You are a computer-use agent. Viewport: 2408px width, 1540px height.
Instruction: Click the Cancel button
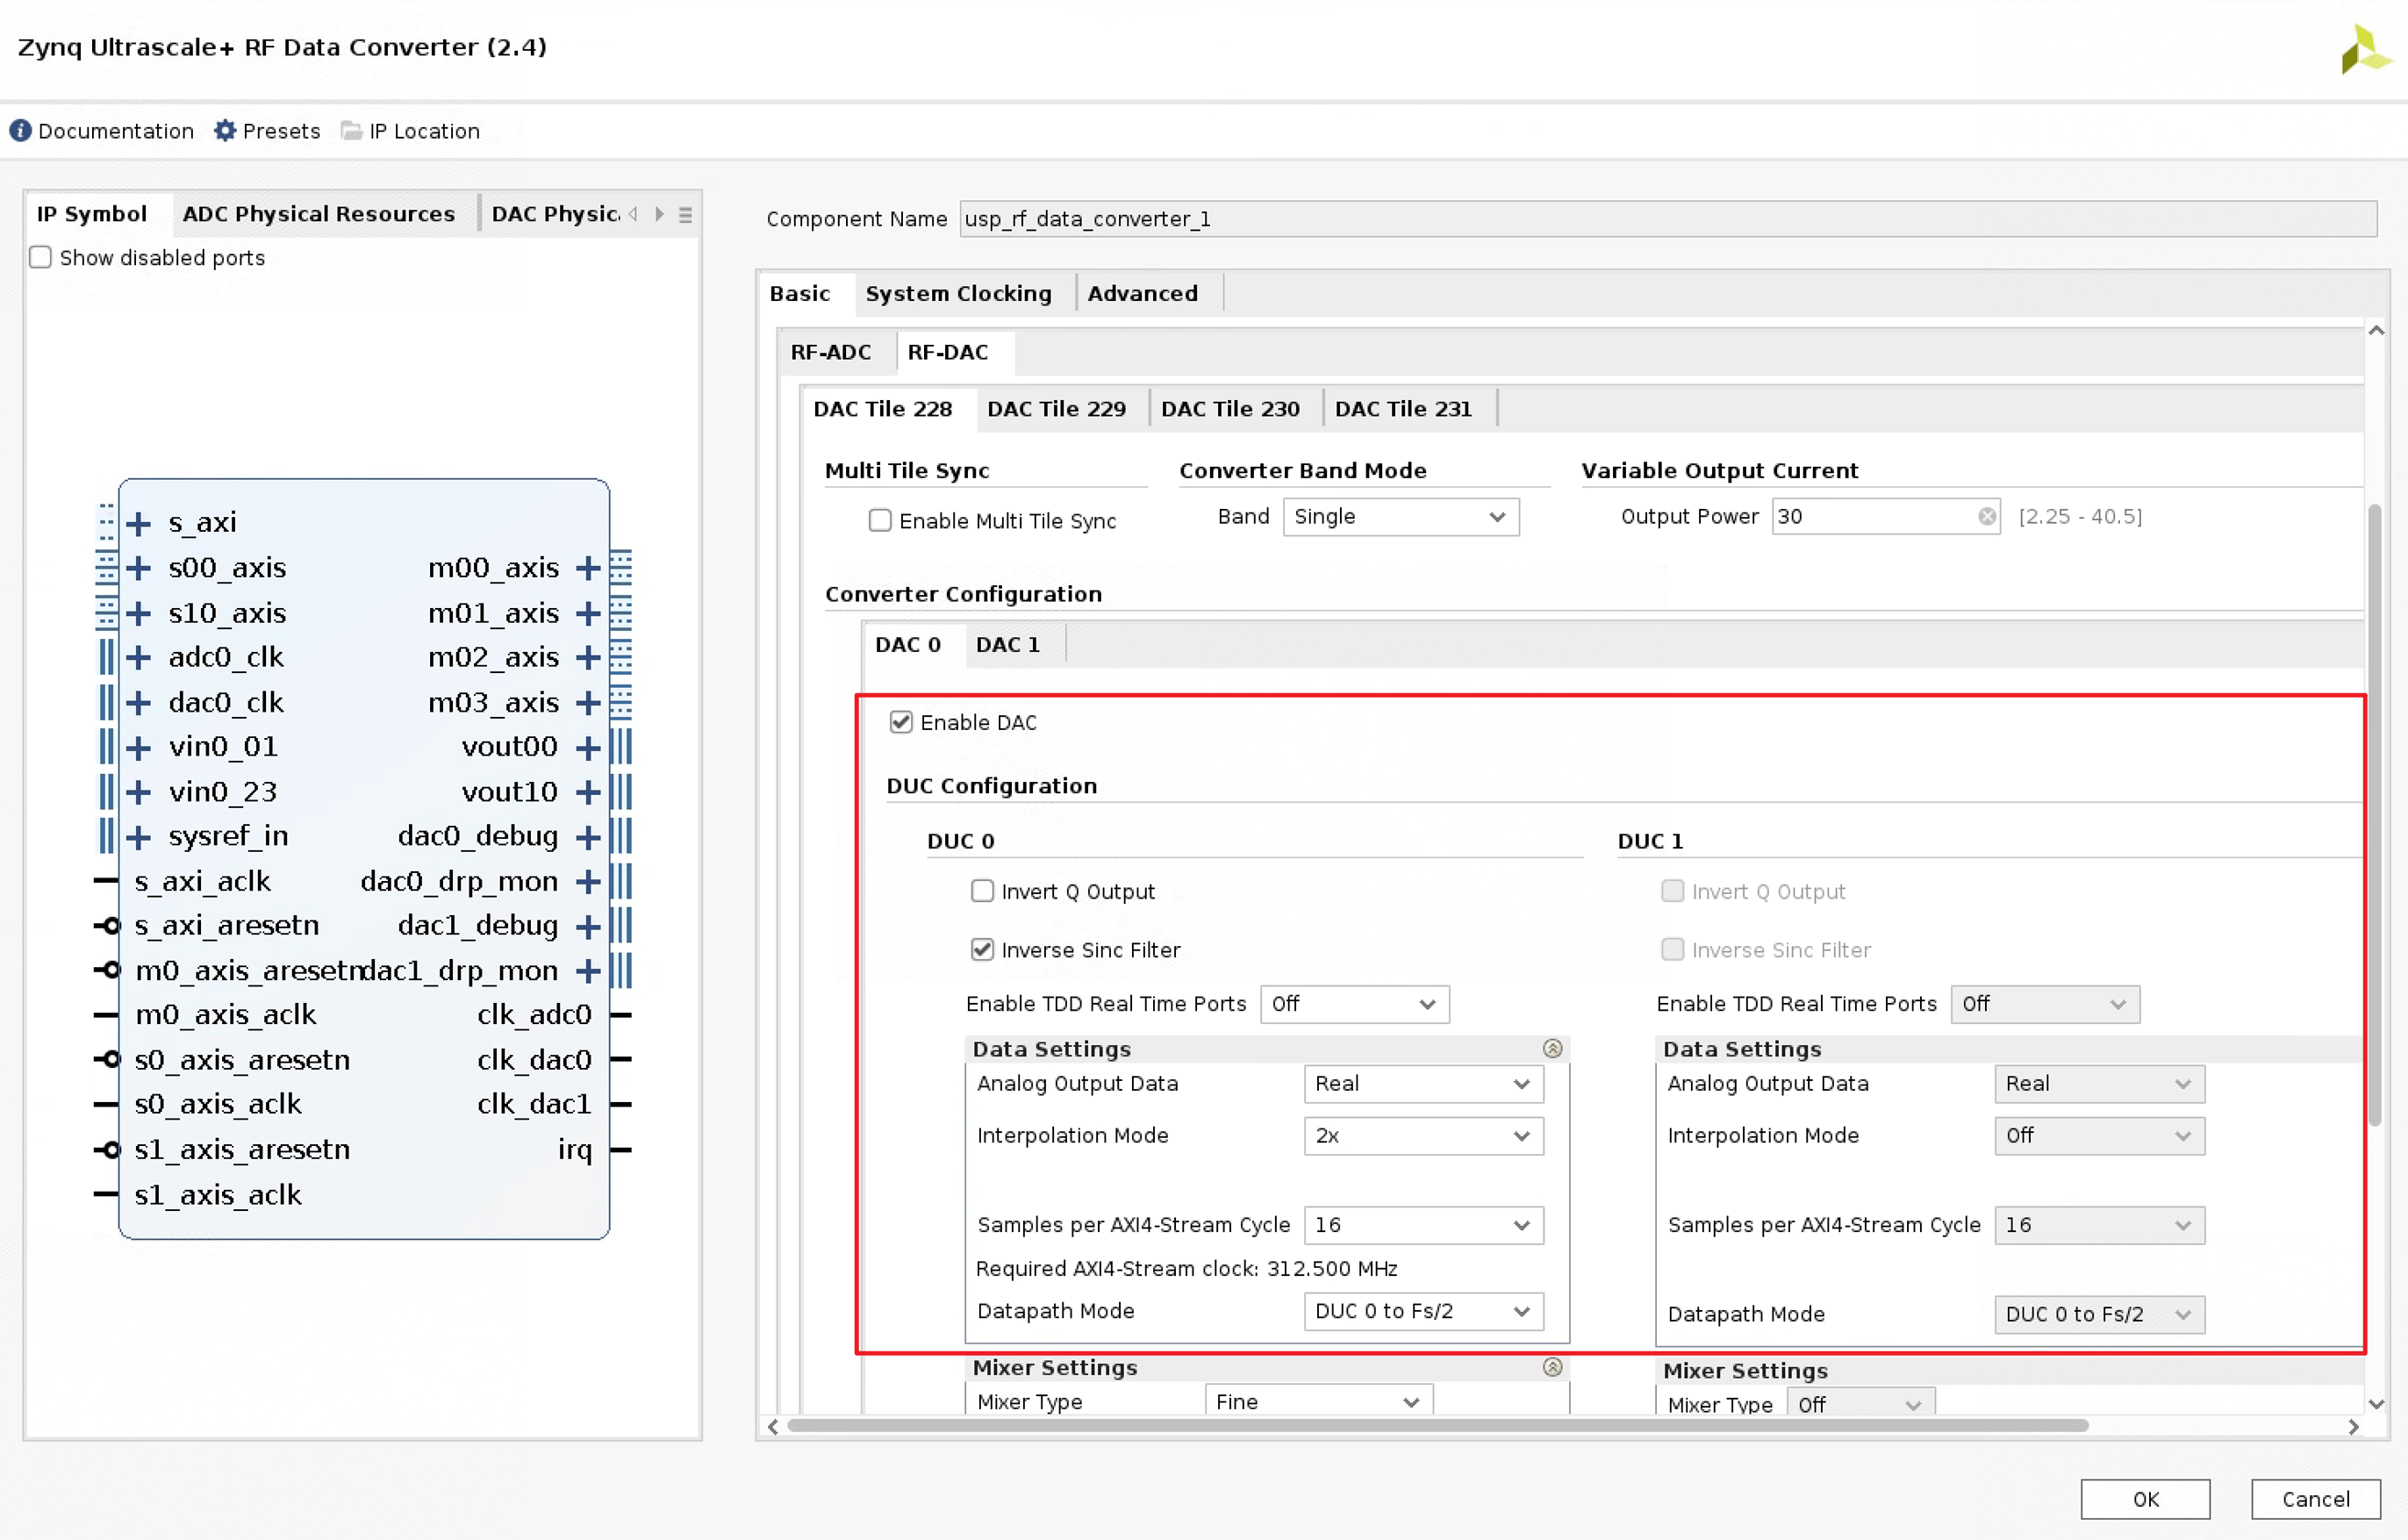pyautogui.click(x=2315, y=1499)
